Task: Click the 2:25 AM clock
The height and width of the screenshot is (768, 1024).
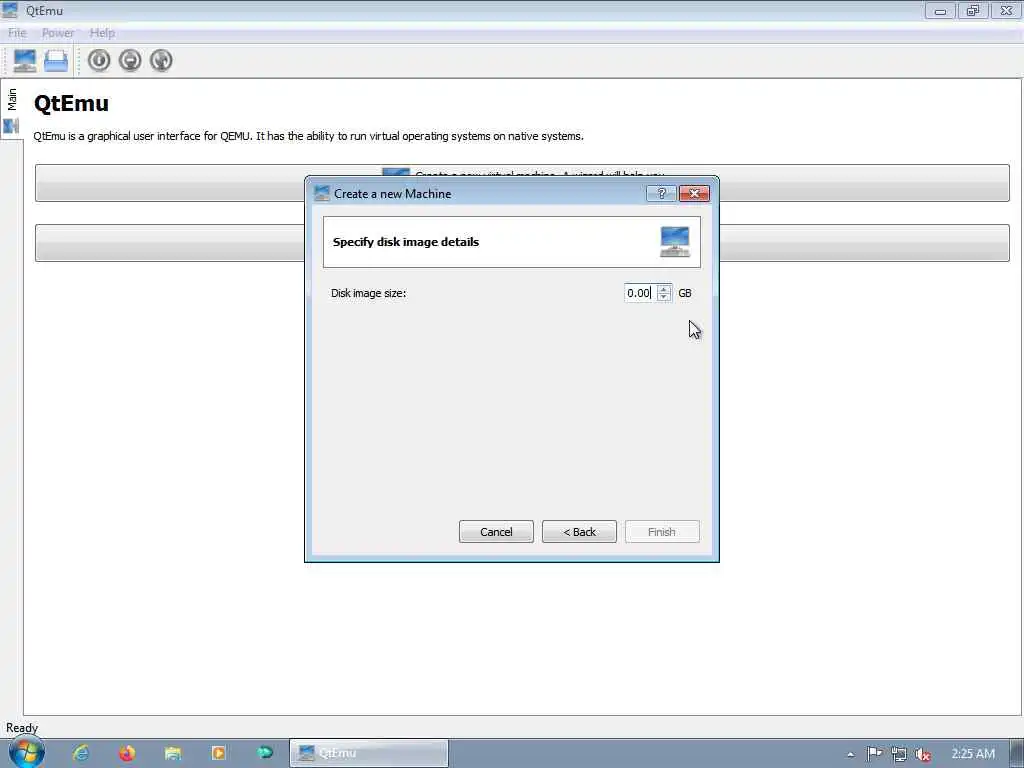Action: pyautogui.click(x=973, y=754)
